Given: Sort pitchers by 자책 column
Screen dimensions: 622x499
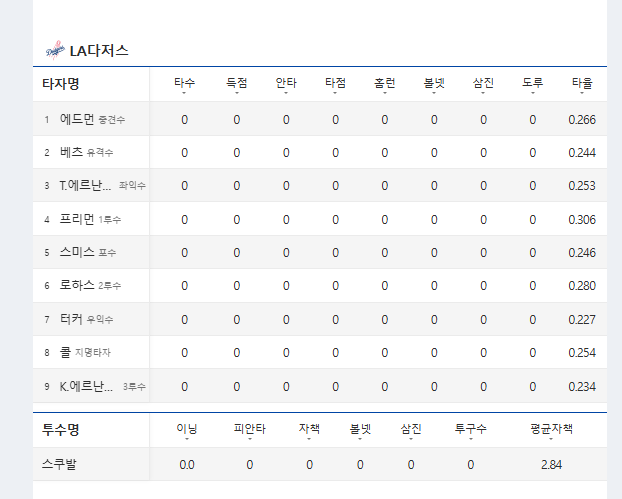Looking at the screenshot, I should 309,430.
